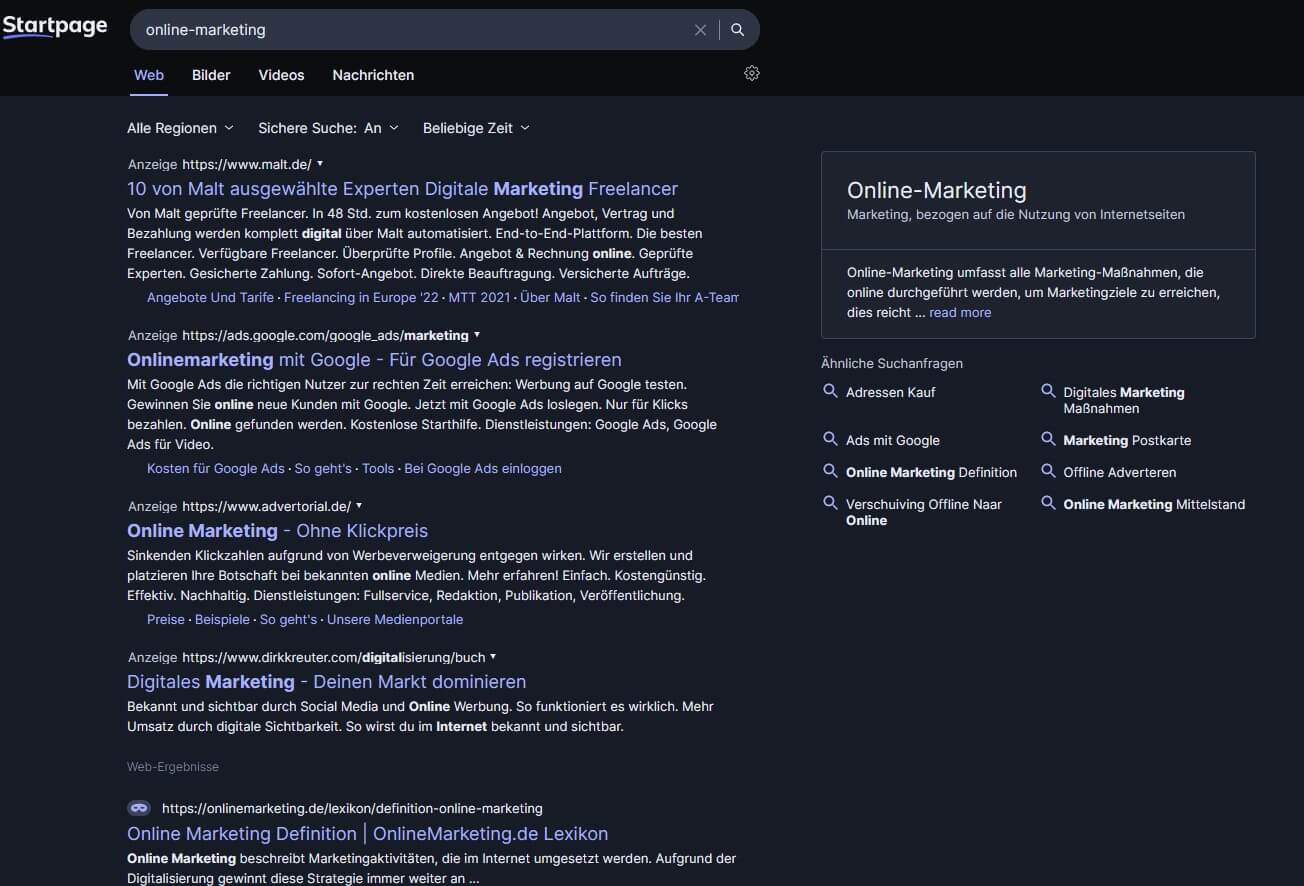The width and height of the screenshot is (1304, 886).
Task: Open the Angebote Und Tarife sitelink
Action: click(x=210, y=297)
